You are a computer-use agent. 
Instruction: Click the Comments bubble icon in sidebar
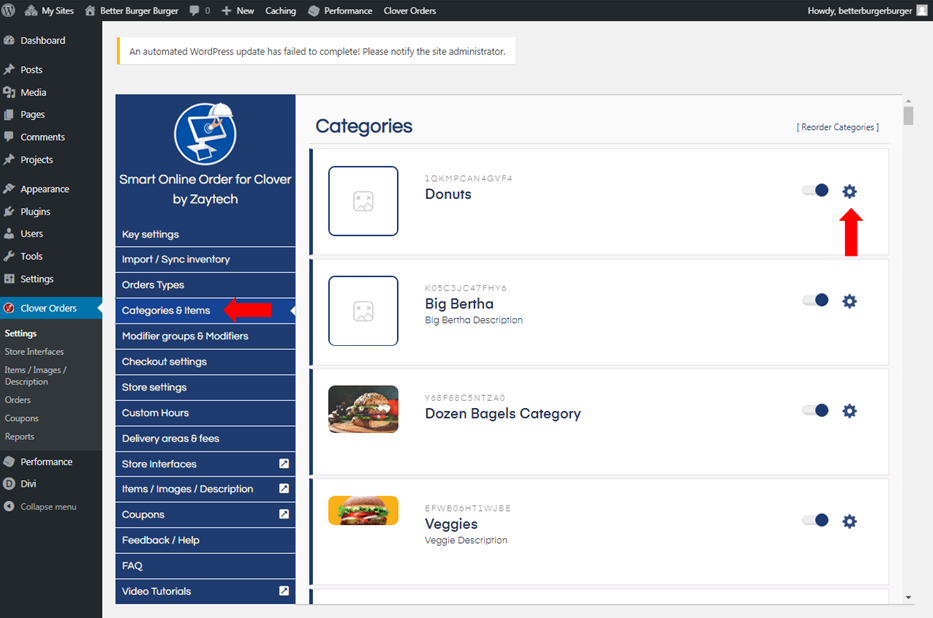9,136
